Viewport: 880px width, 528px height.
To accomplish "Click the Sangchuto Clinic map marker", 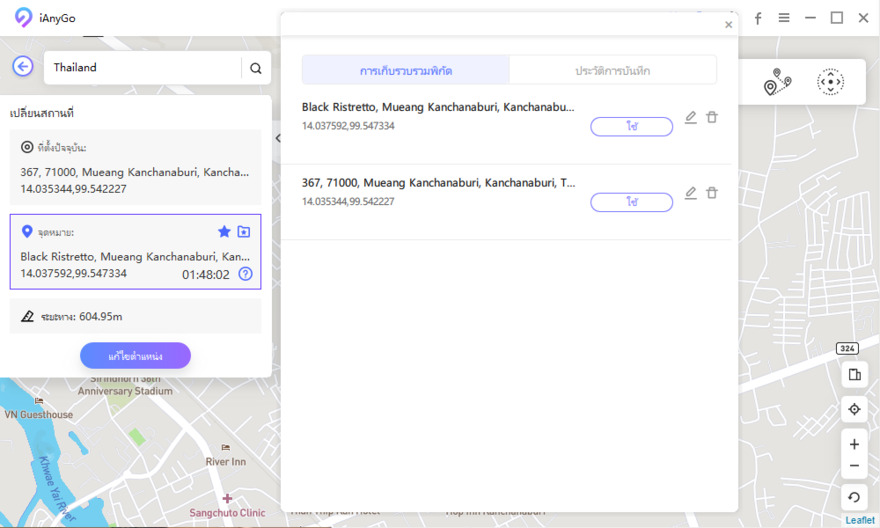I will [227, 498].
